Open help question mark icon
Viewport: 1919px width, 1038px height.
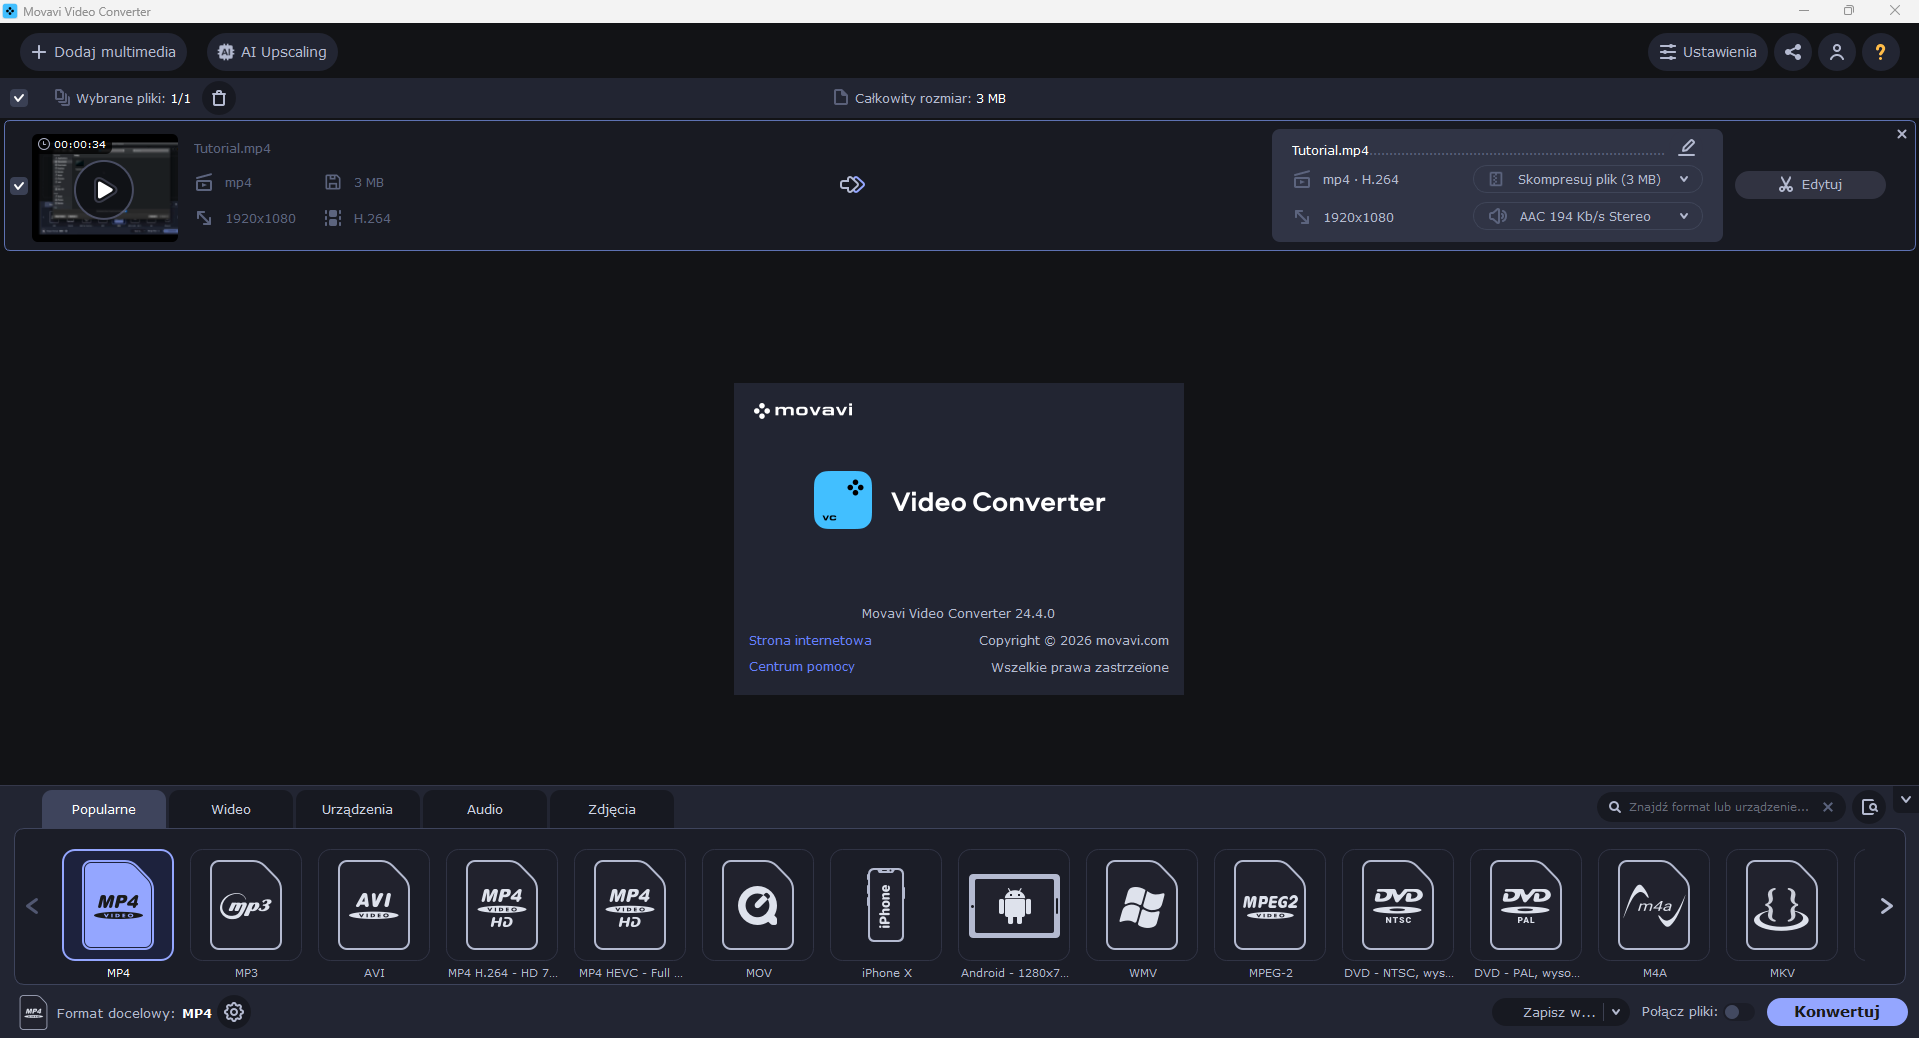pos(1880,52)
